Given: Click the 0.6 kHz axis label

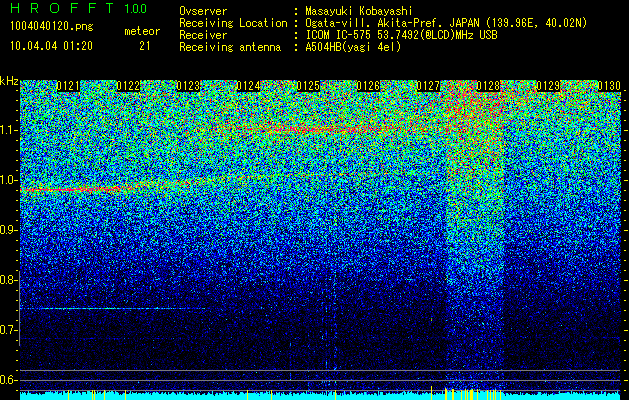Looking at the screenshot, I should pyautogui.click(x=8, y=380).
